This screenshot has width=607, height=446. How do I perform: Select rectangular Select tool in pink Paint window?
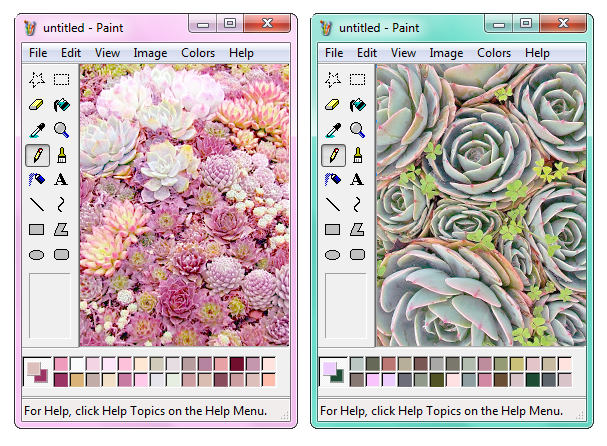[x=62, y=80]
